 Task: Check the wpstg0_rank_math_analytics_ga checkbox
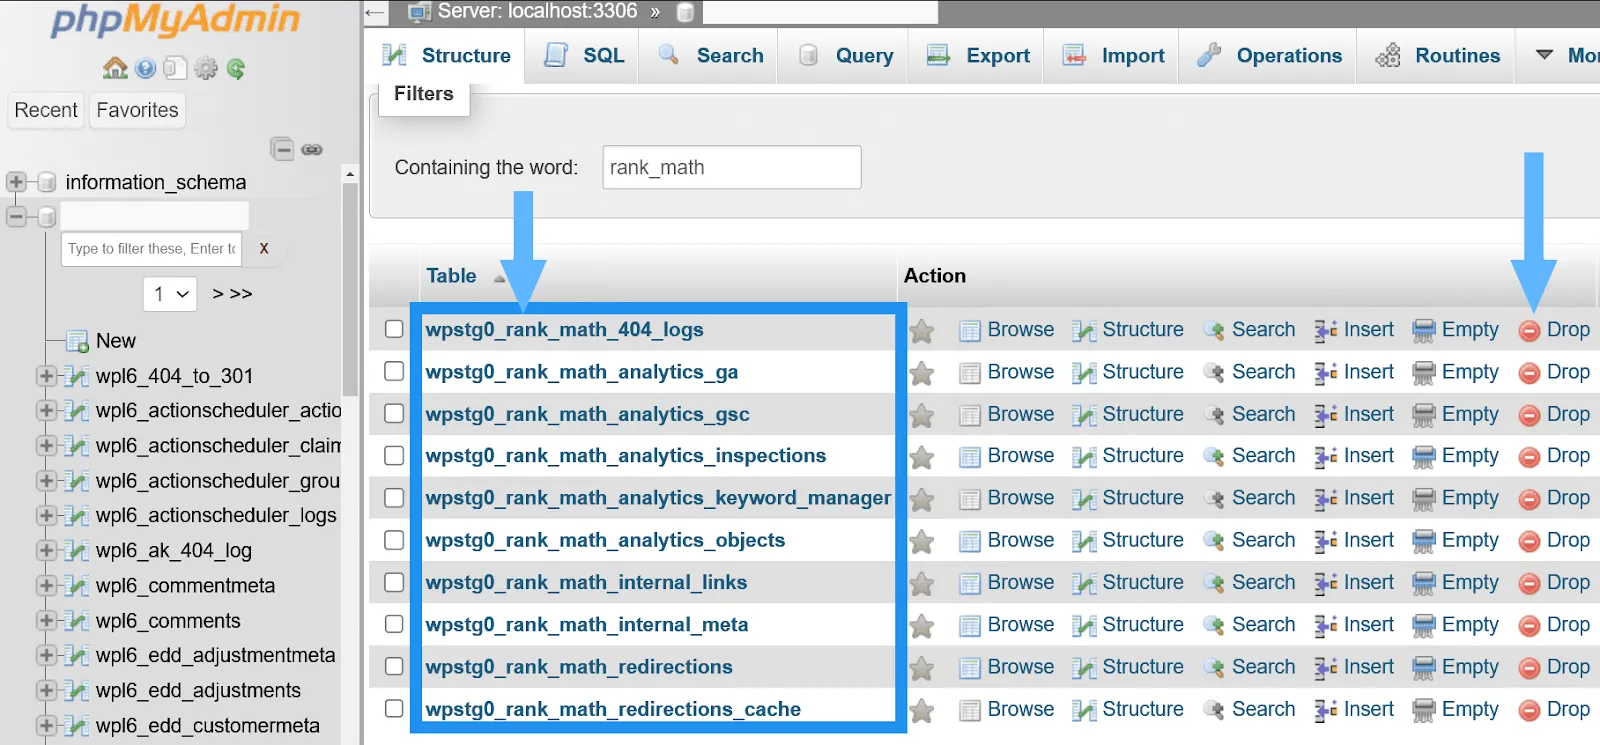click(x=394, y=371)
